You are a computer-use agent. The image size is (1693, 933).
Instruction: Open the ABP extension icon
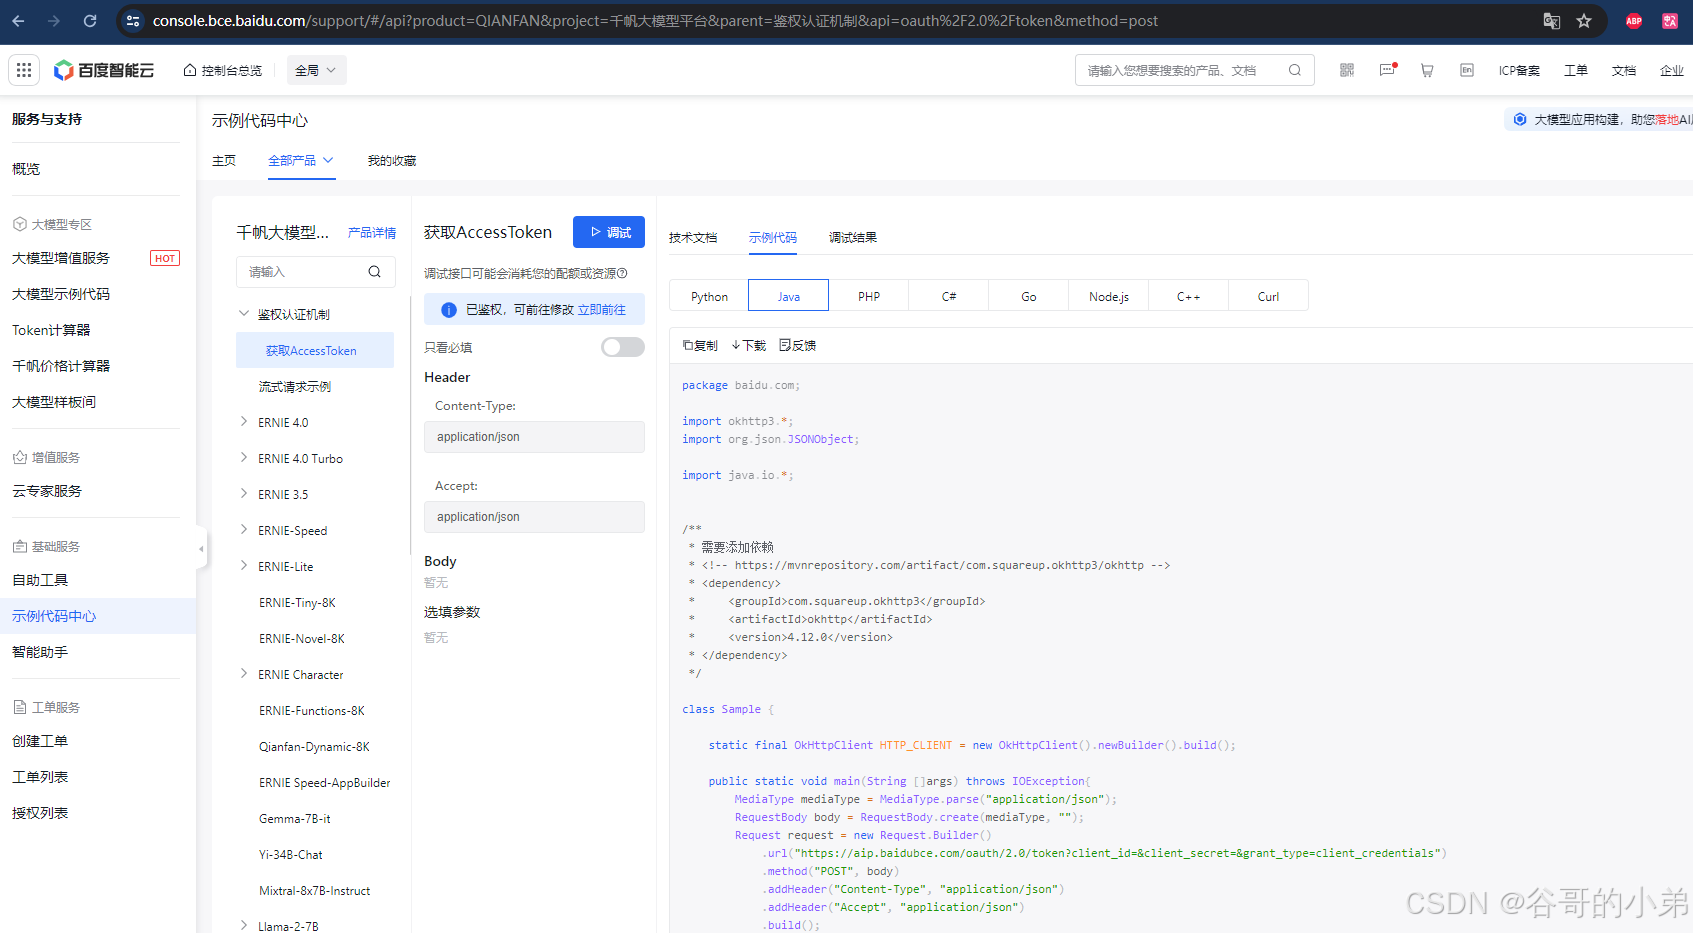click(x=1634, y=21)
